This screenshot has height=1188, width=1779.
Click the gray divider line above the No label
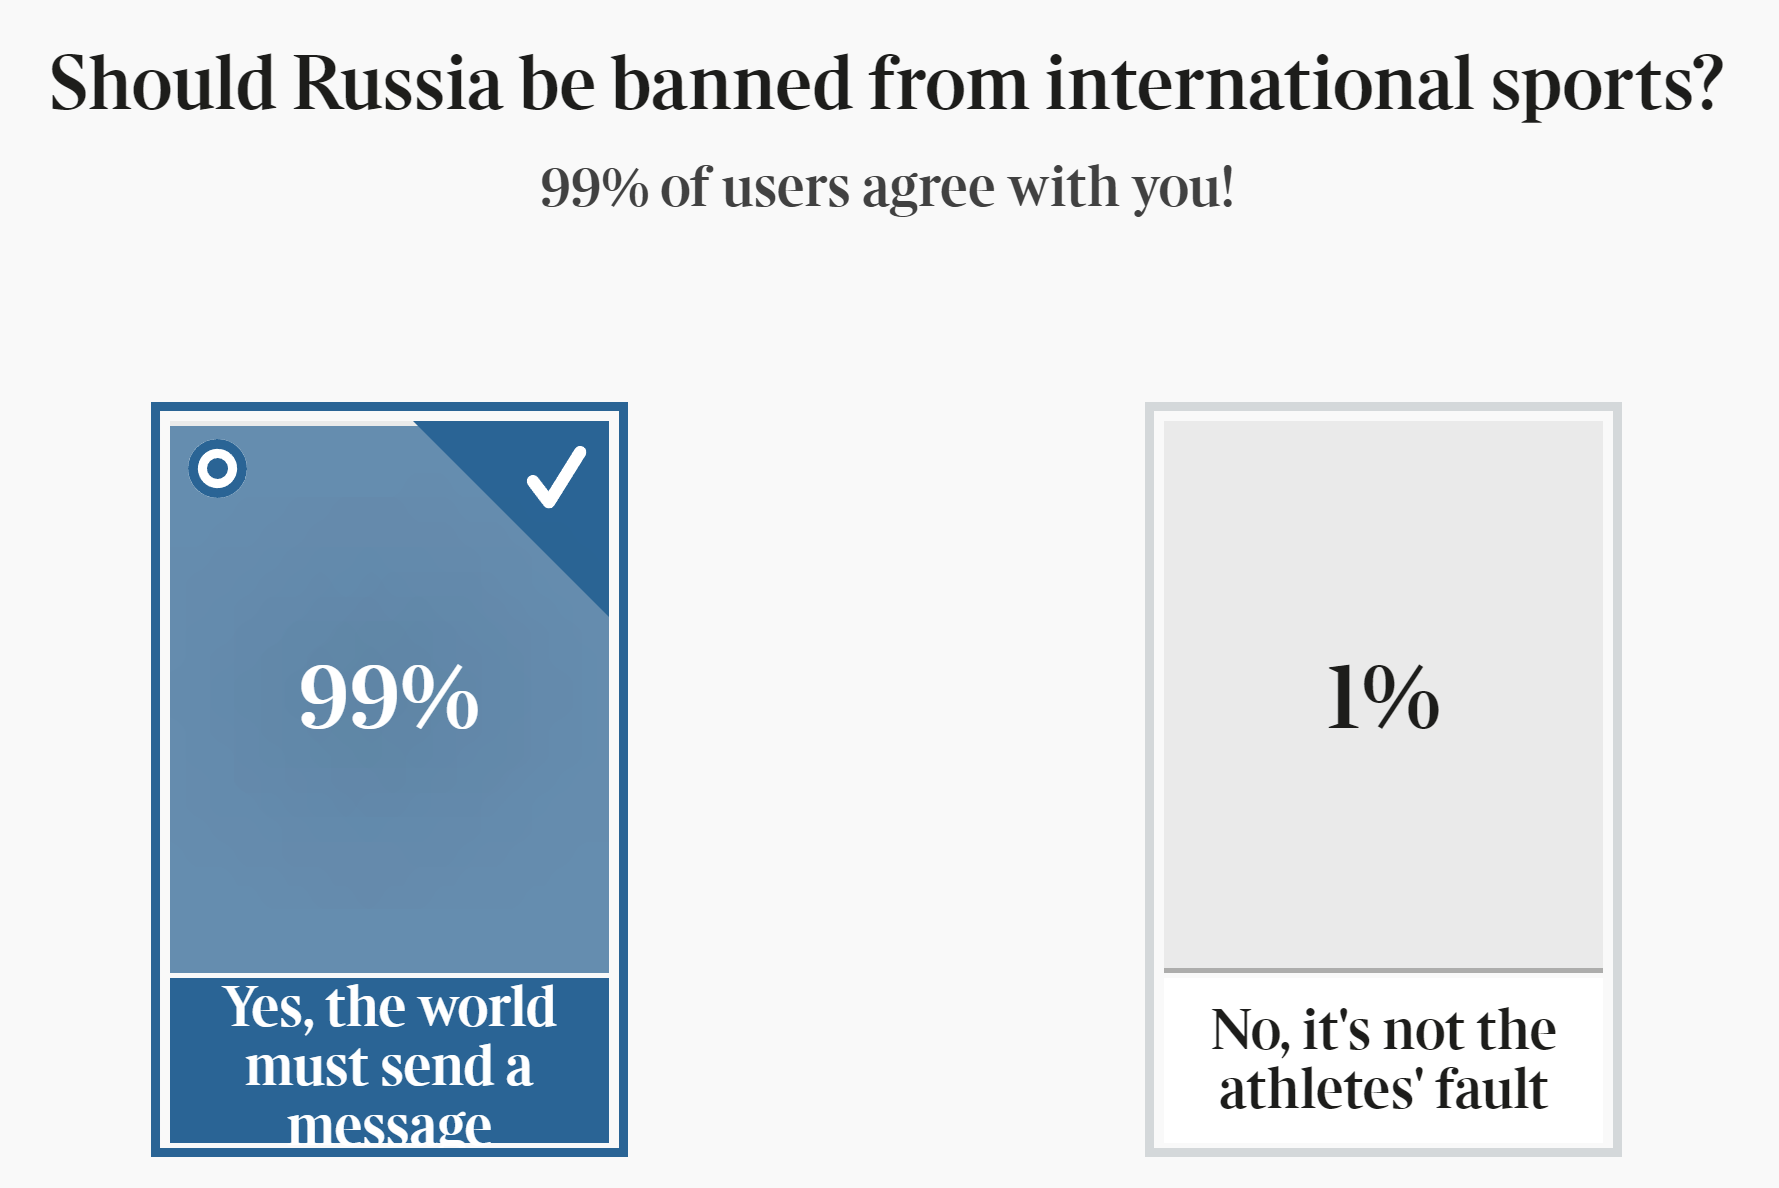1383,970
